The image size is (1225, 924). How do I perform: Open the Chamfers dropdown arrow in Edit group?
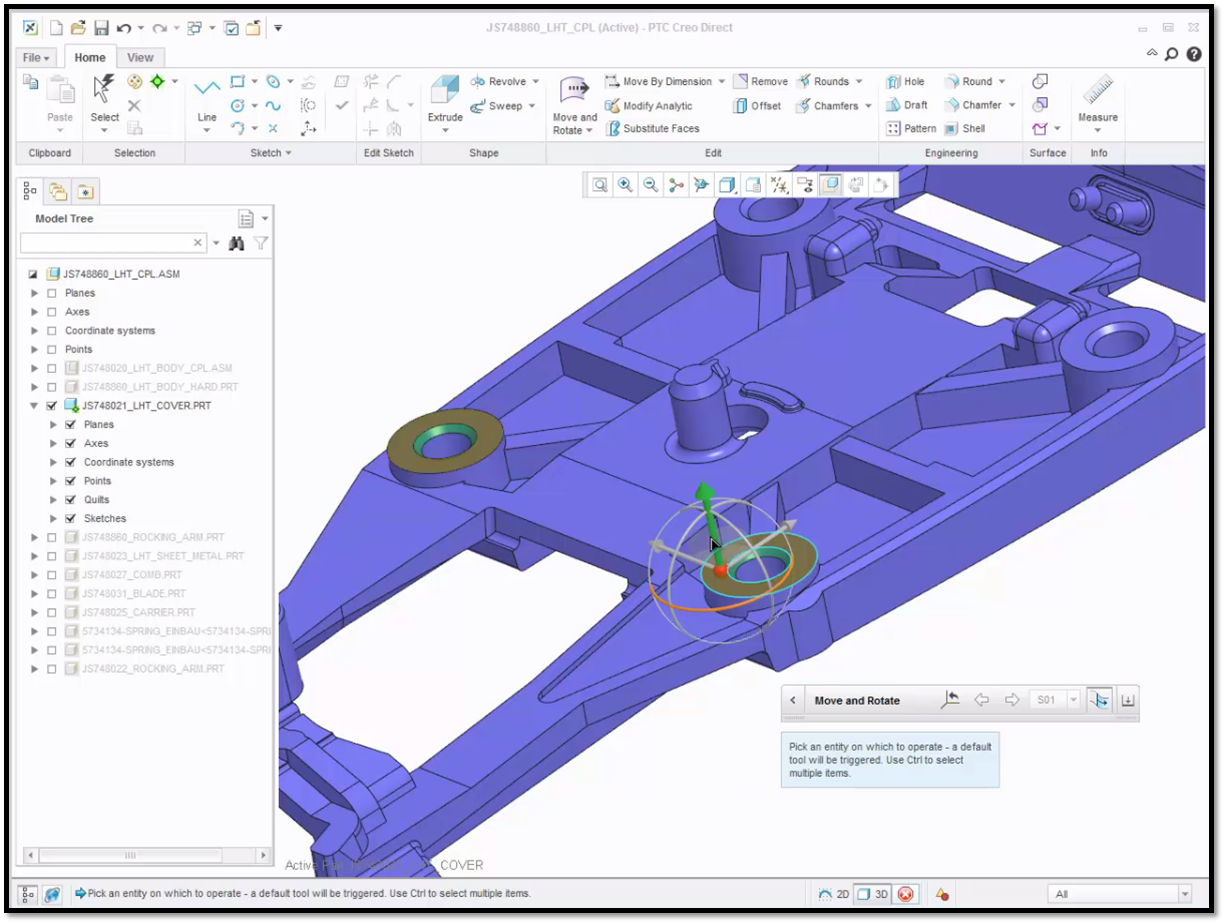coord(868,106)
